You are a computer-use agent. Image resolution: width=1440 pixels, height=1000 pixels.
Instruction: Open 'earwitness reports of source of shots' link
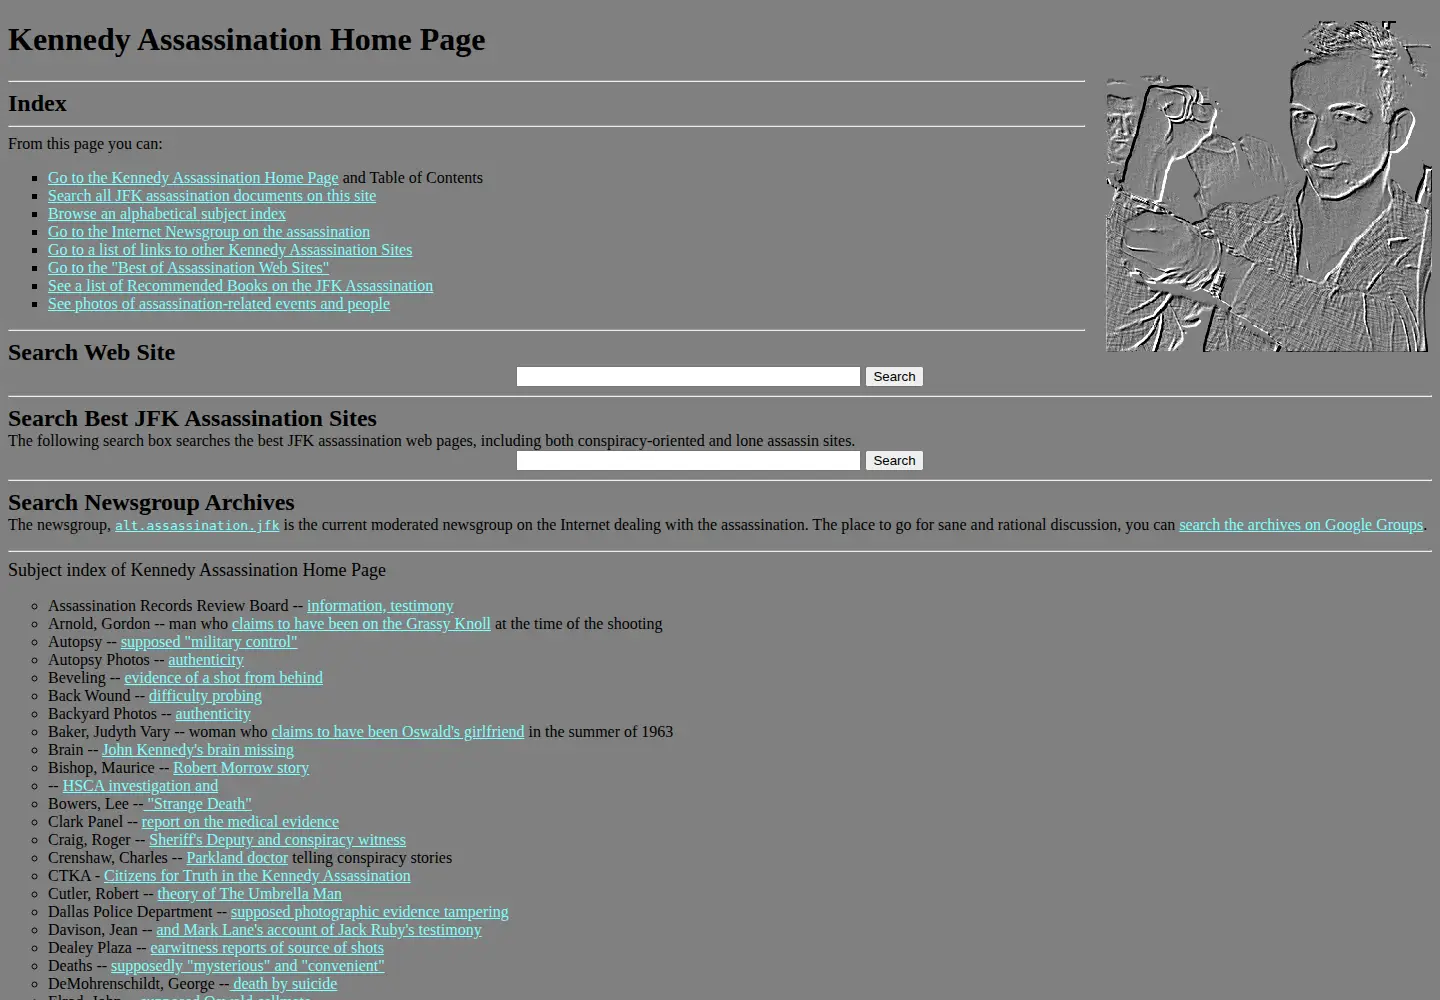[267, 948]
